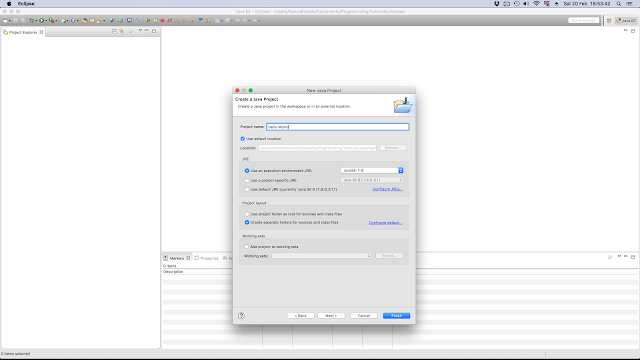Open the Apple menu
This screenshot has width=640, height=360.
[x=9, y=4]
